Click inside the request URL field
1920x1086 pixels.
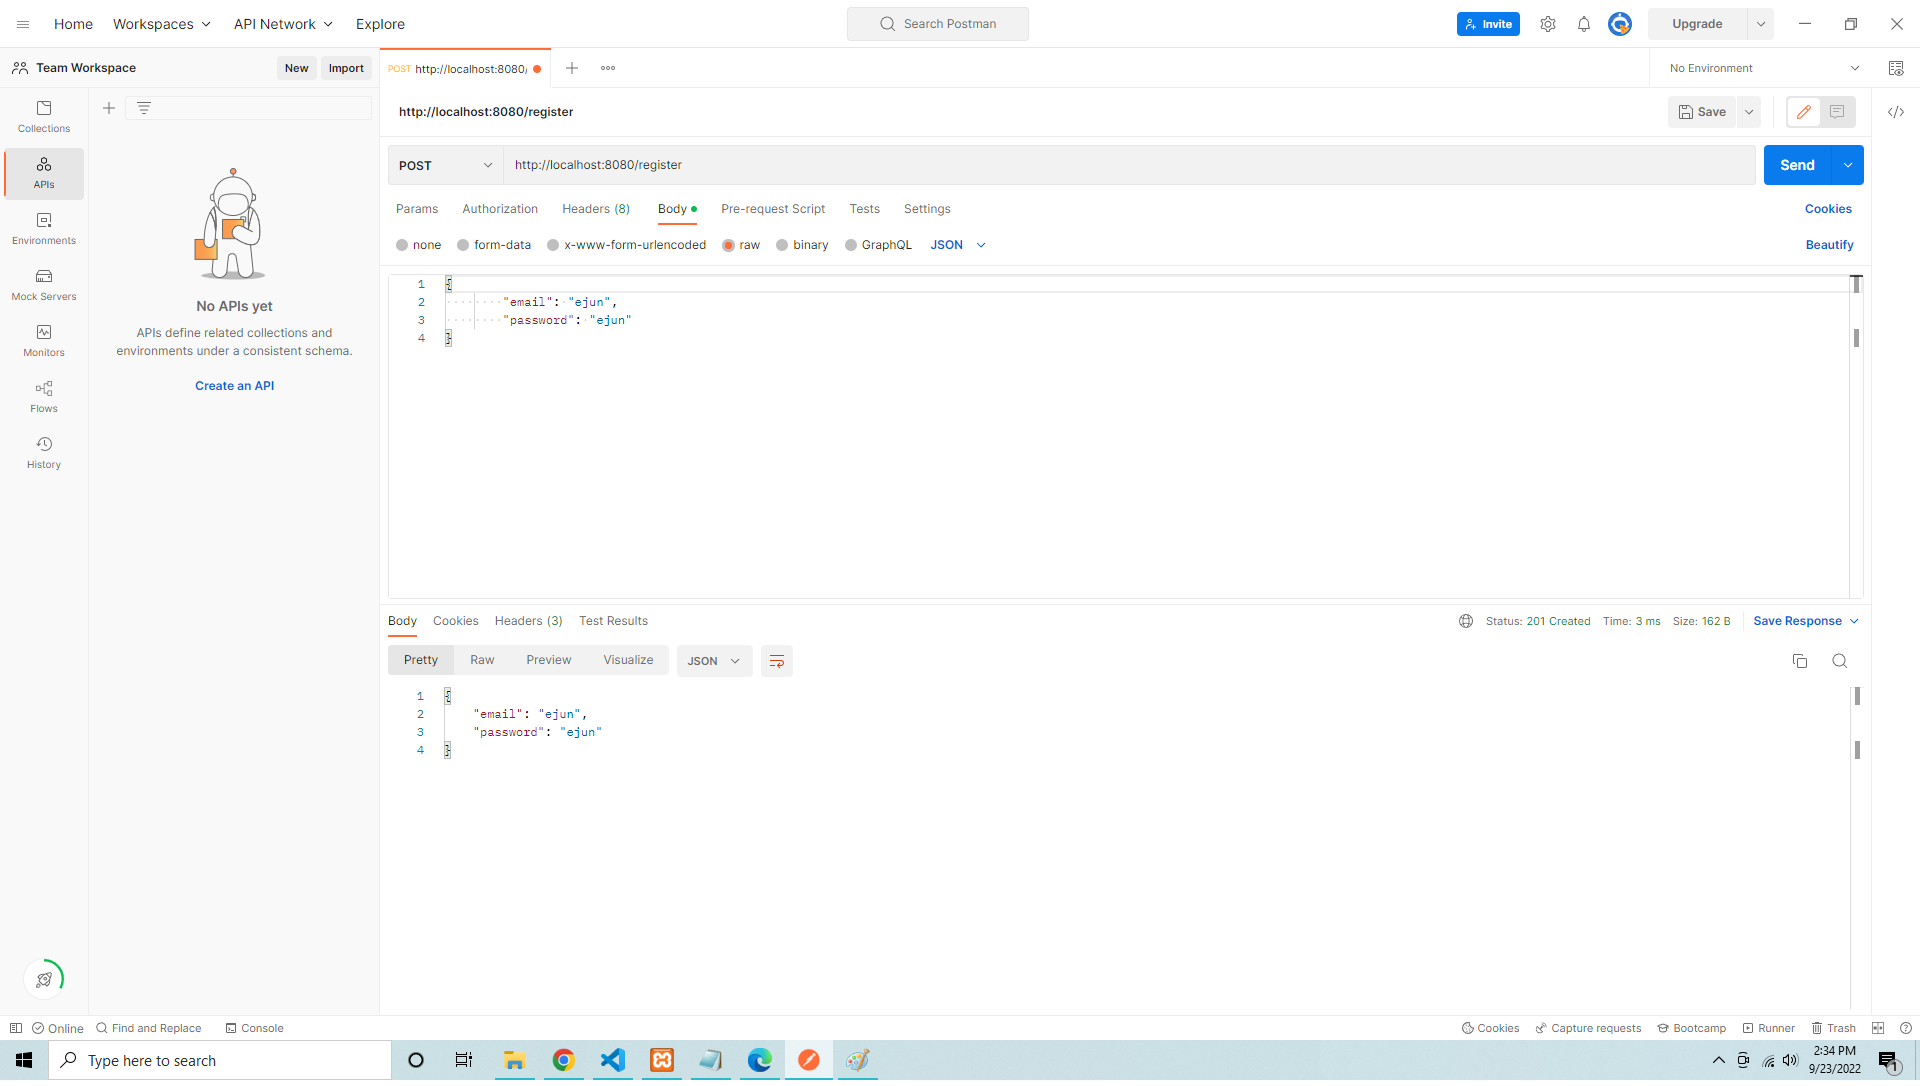point(900,165)
